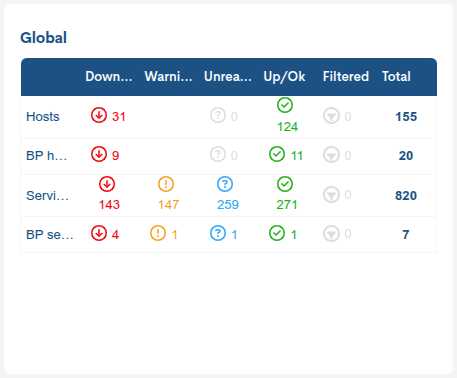Click the grey filter icon in Hosts row

[x=331, y=116]
